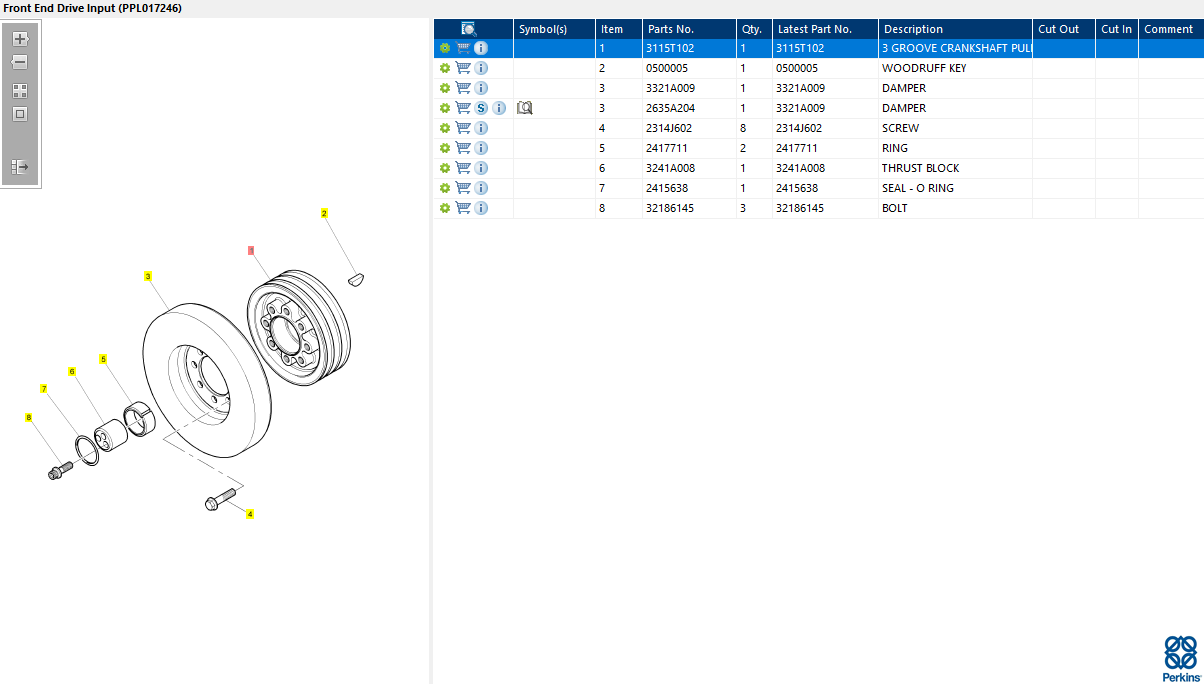The image size is (1204, 684).
Task: Click the single-square fit view icon
Action: [20, 114]
